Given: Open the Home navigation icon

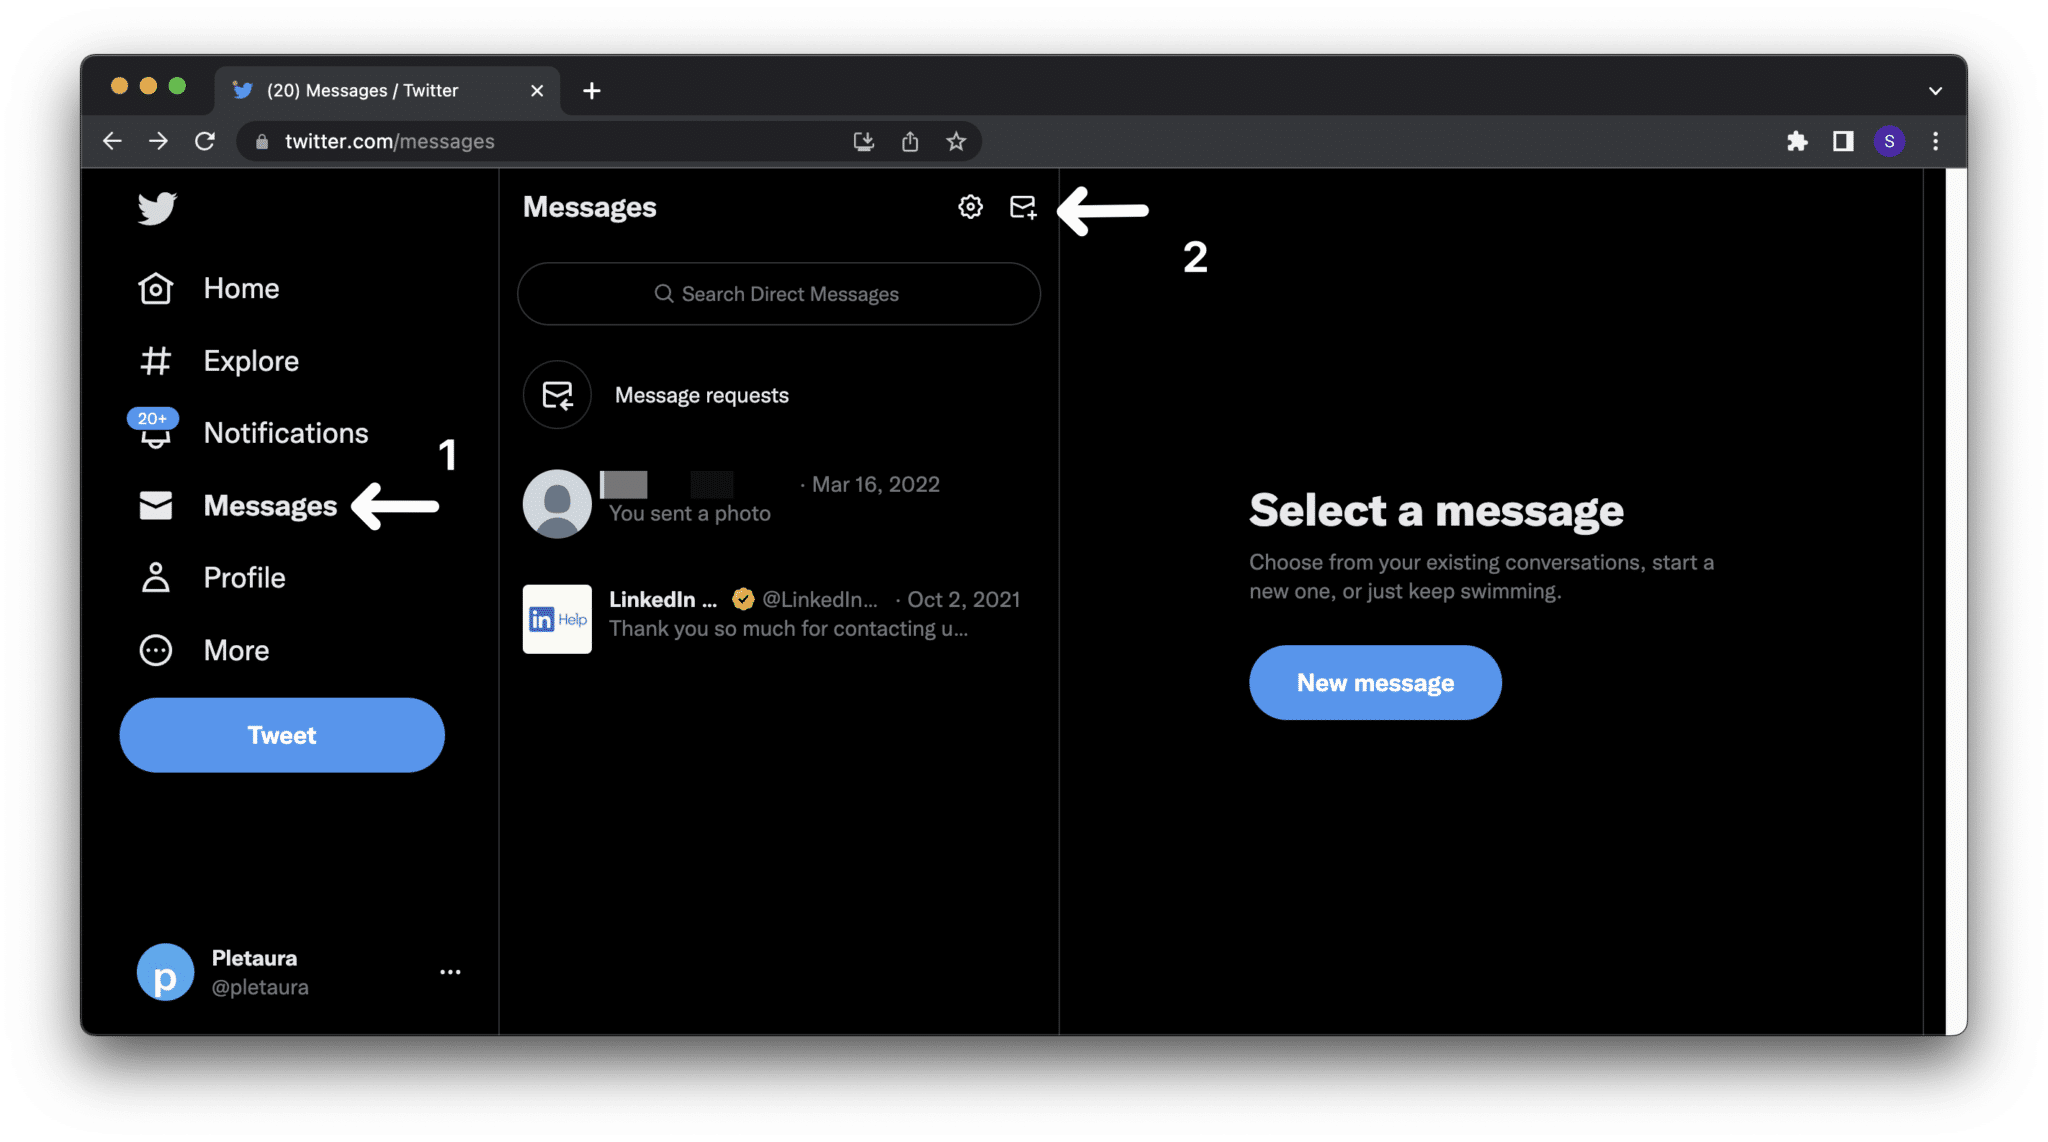Looking at the screenshot, I should click(155, 287).
